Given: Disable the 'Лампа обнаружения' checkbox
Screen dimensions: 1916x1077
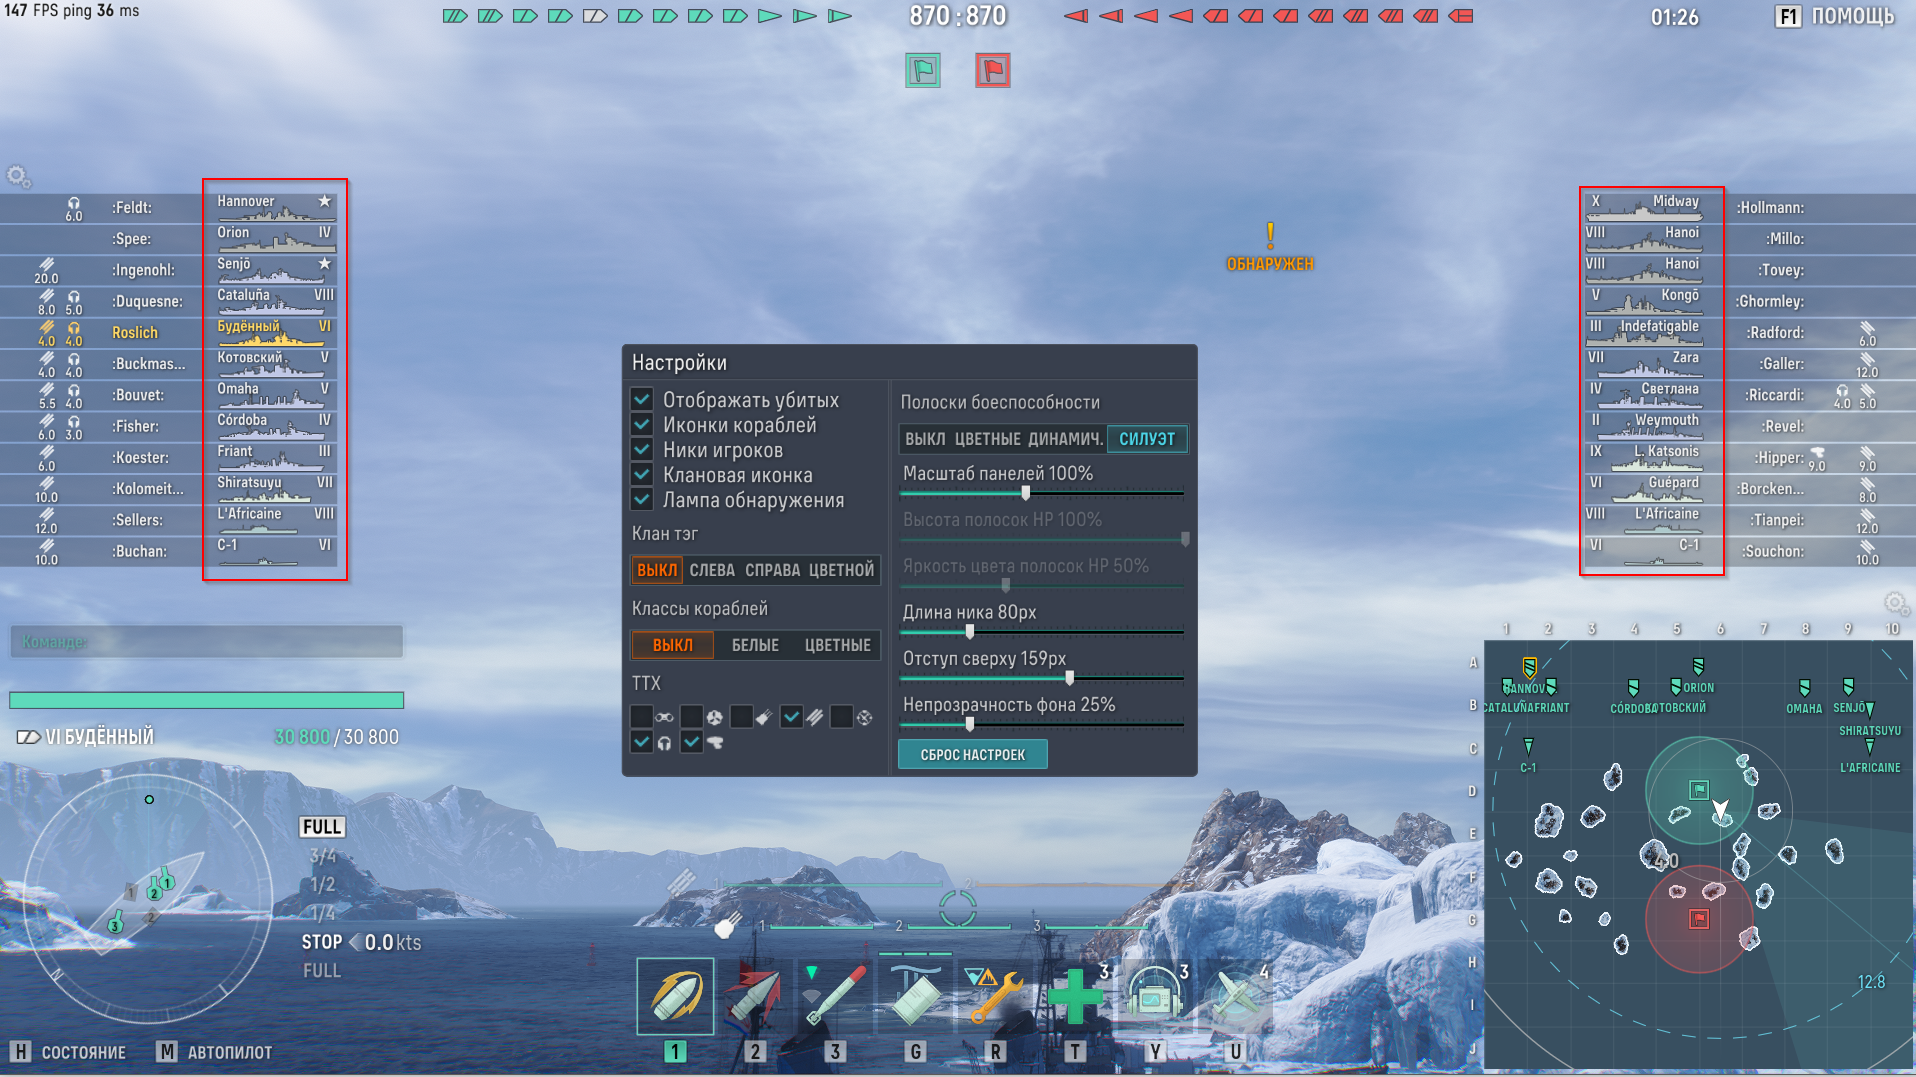Looking at the screenshot, I should point(642,500).
